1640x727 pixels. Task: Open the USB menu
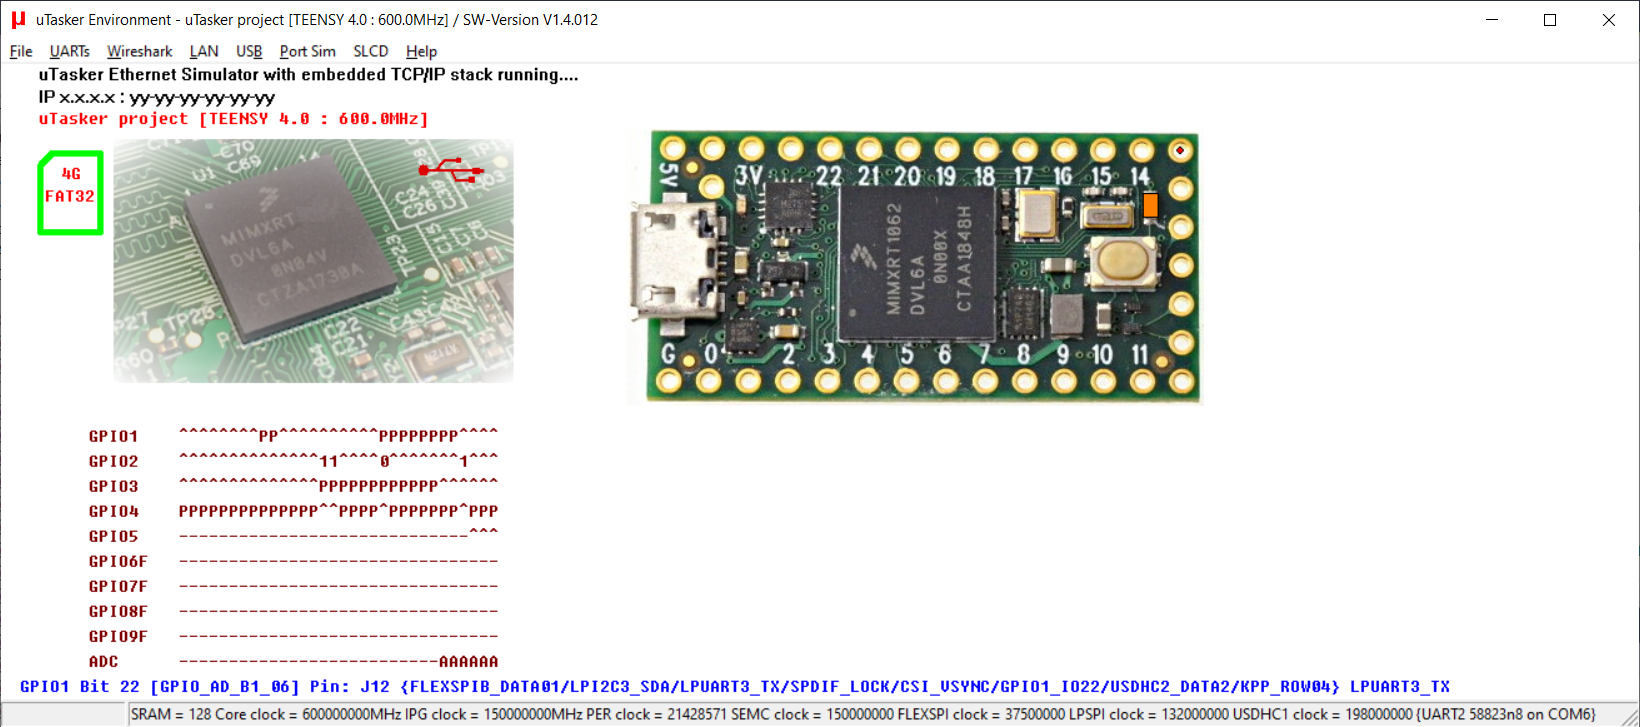(249, 51)
